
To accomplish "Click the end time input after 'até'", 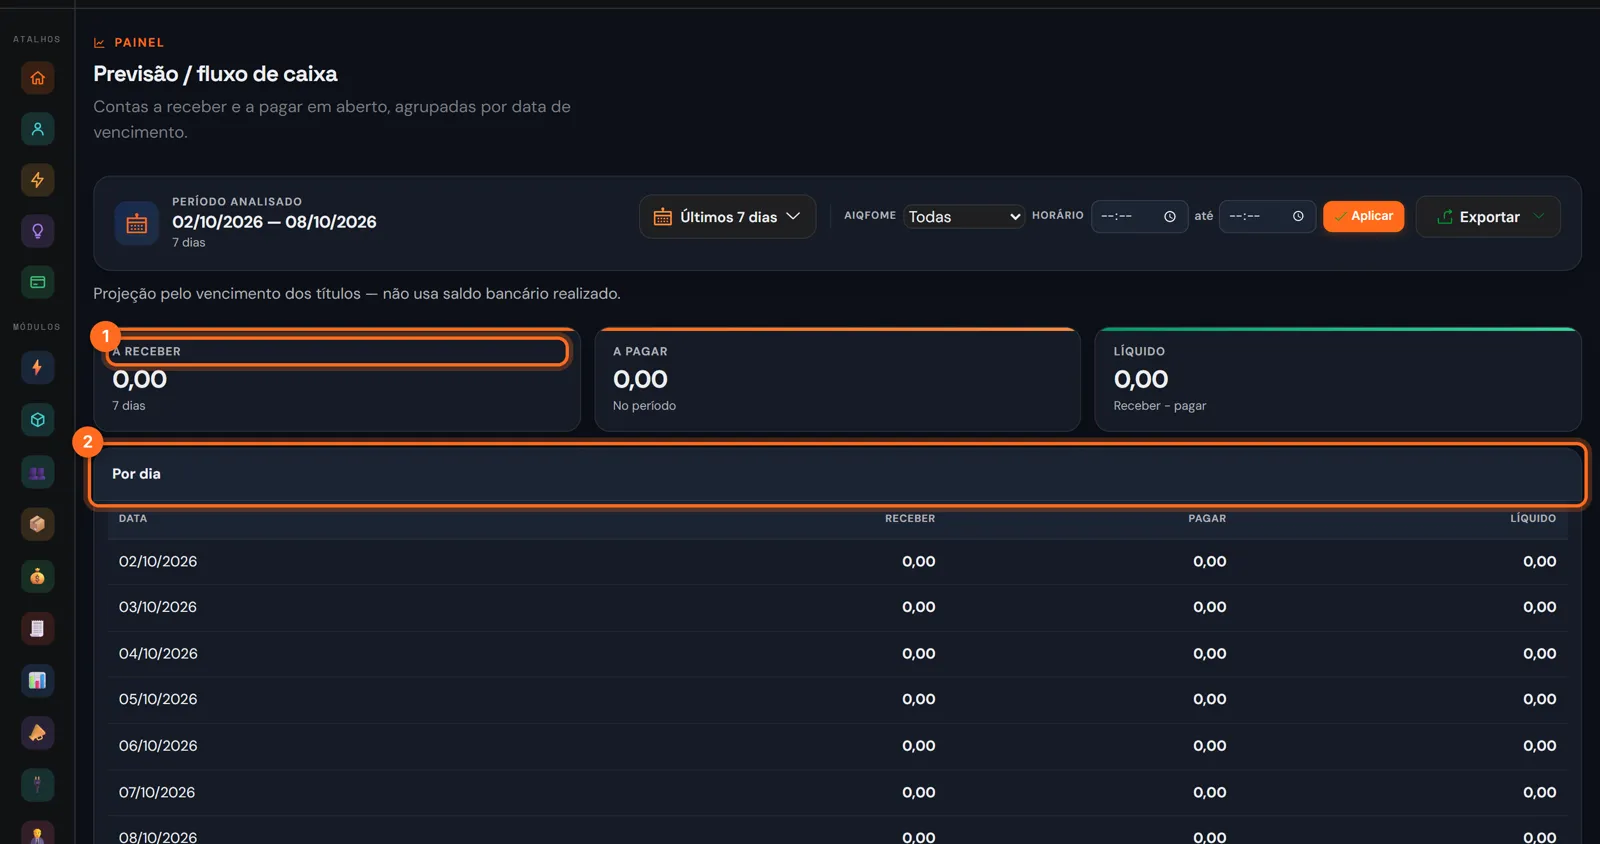I will [x=1267, y=216].
